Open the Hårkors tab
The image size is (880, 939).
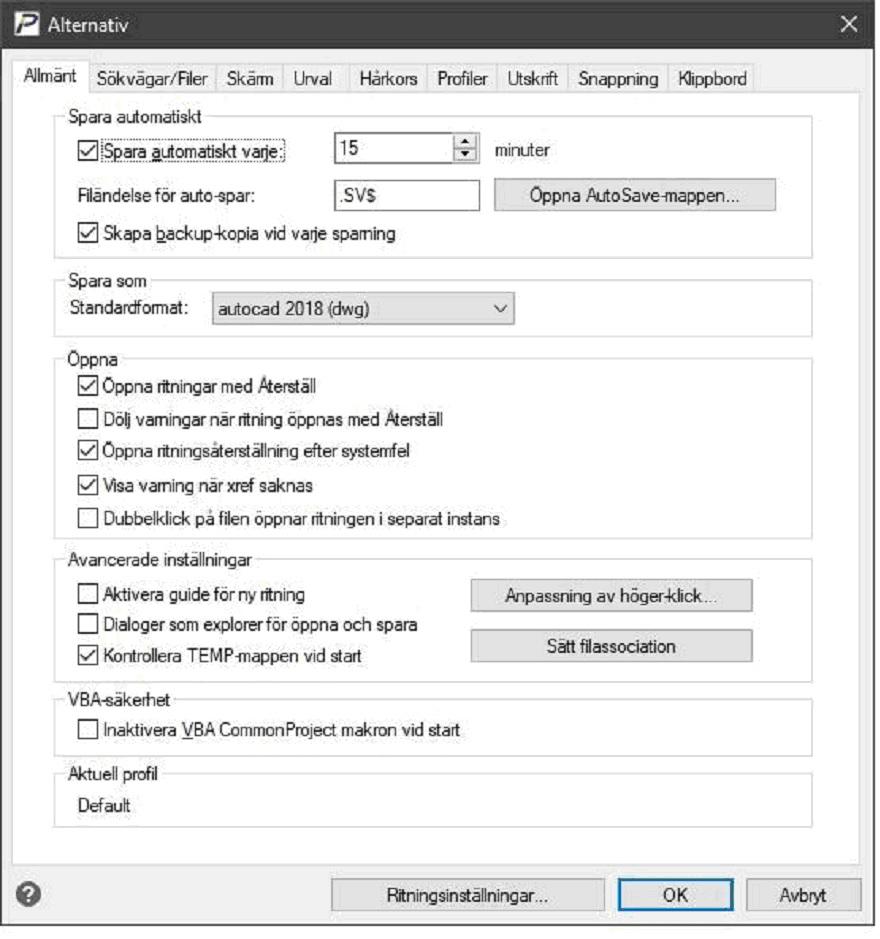390,79
